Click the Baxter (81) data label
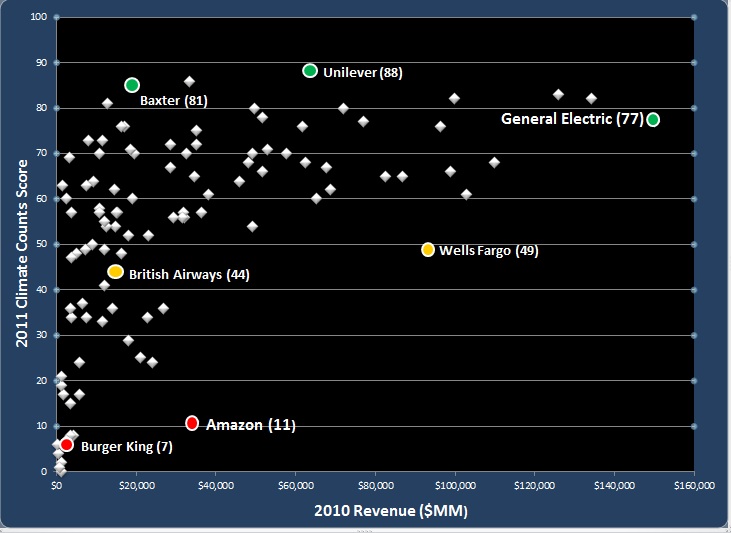 [174, 101]
